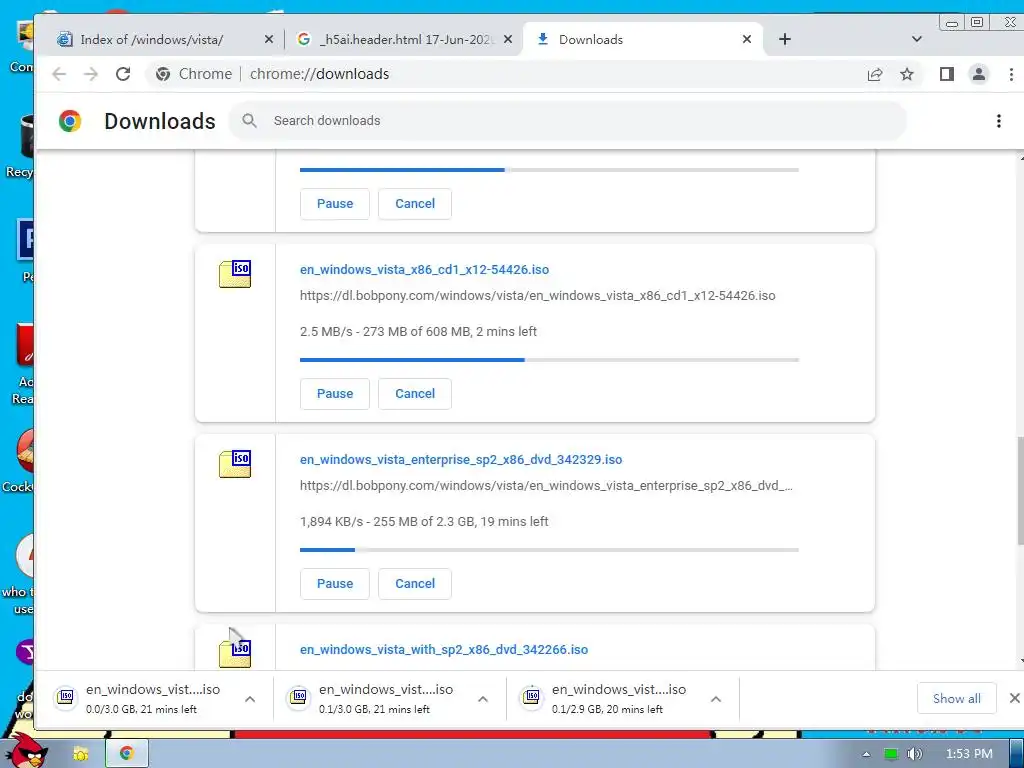The width and height of the screenshot is (1024, 768).
Task: Focus the Search downloads field
Action: [568, 121]
